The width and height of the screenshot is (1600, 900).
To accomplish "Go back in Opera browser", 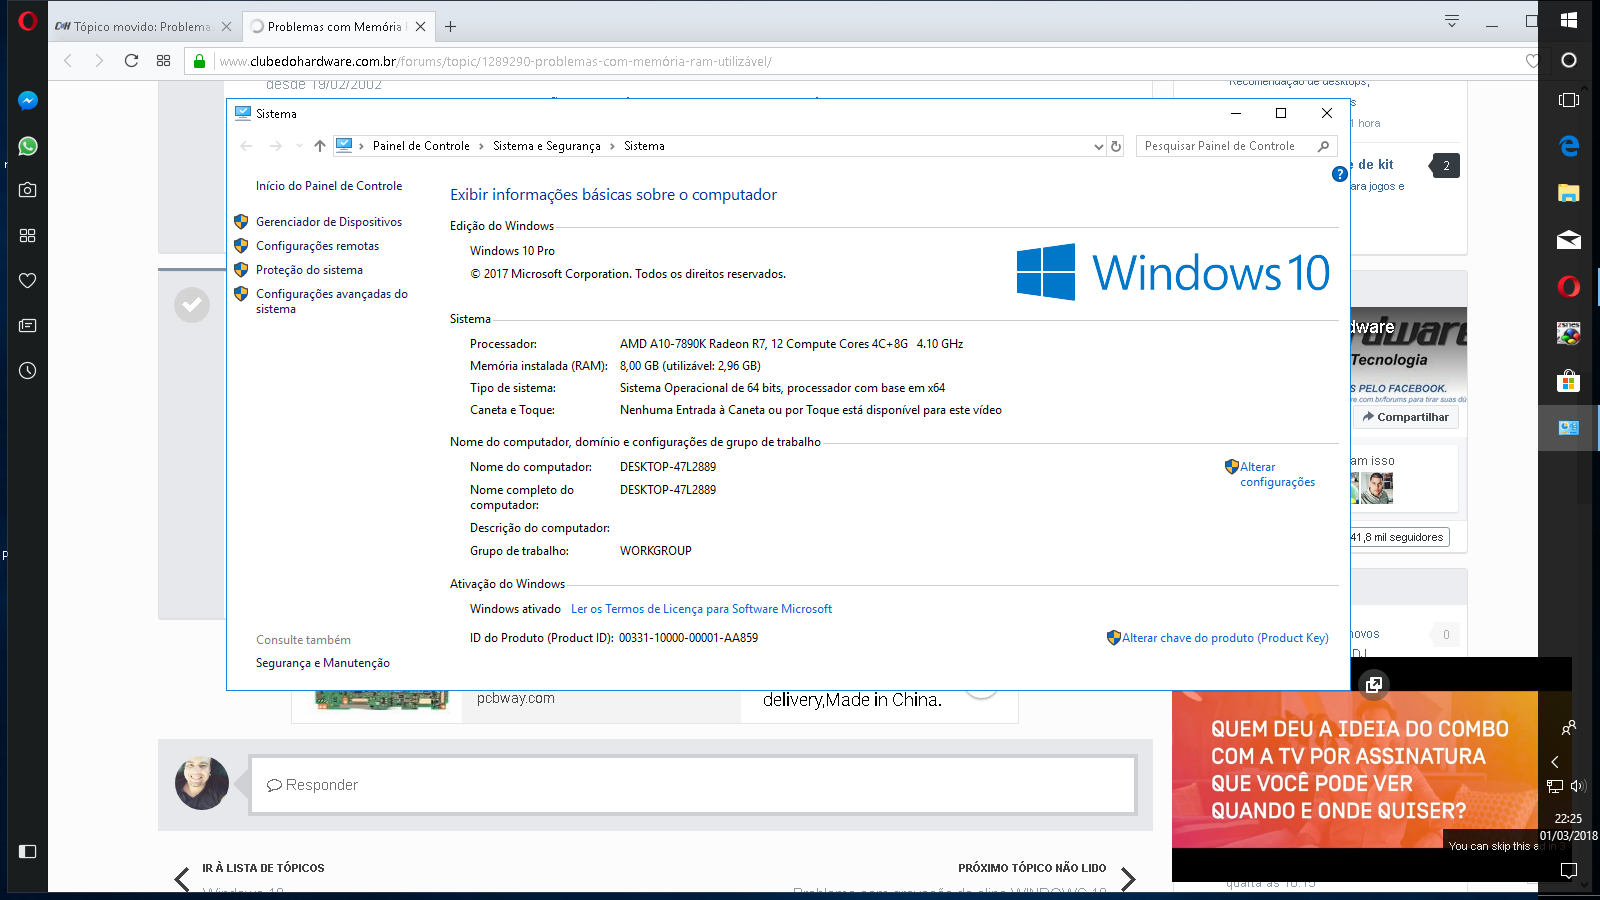I will [x=68, y=61].
